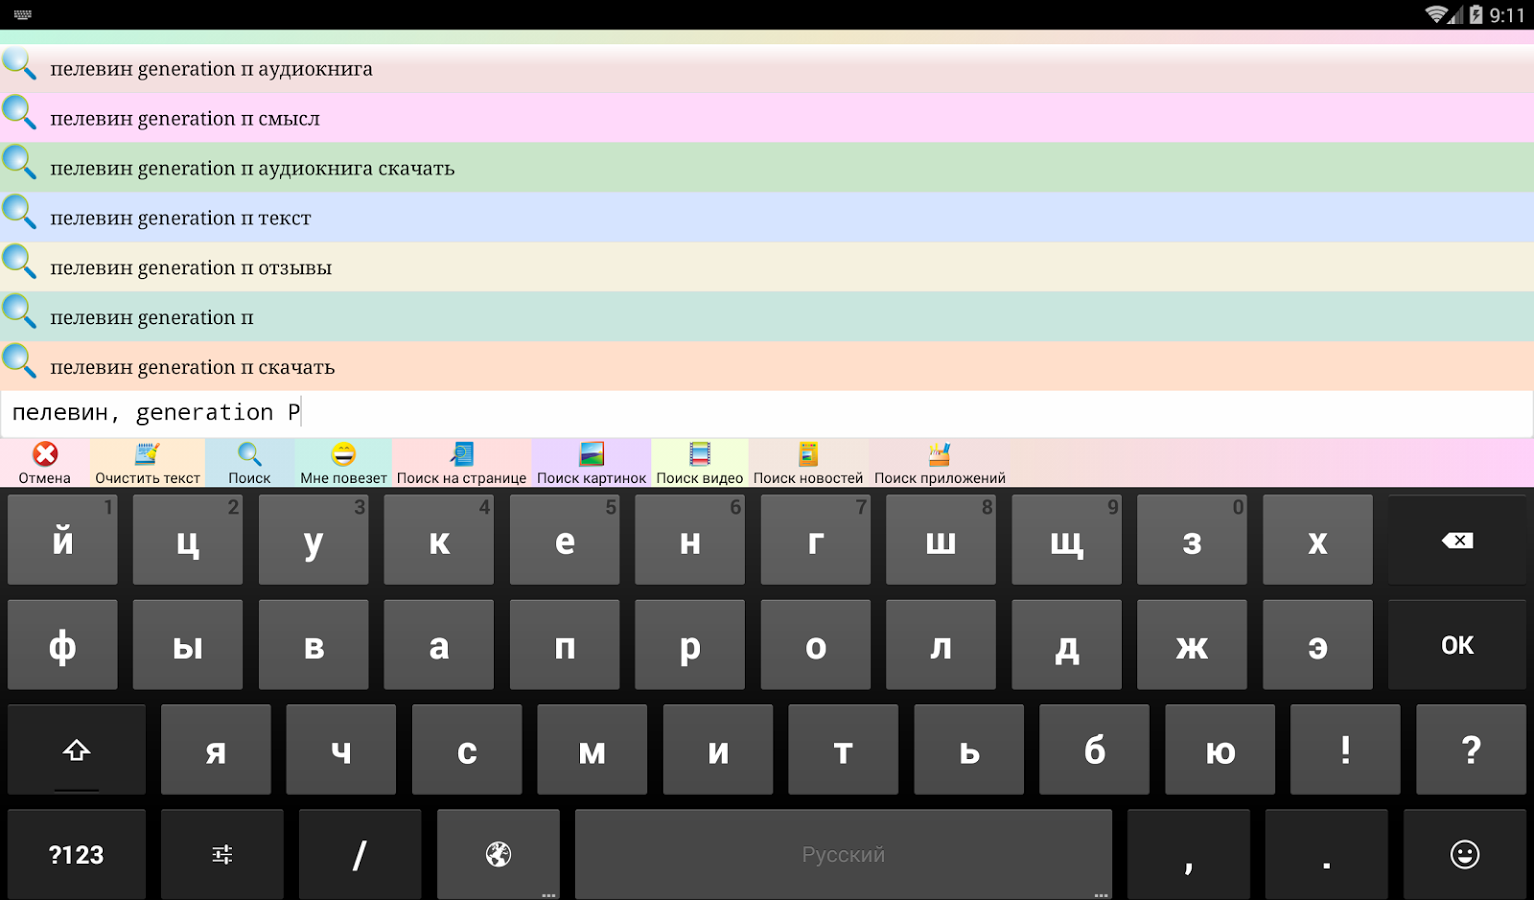Open Поиск новостей news search
Image resolution: width=1534 pixels, height=900 pixels.
pos(808,455)
